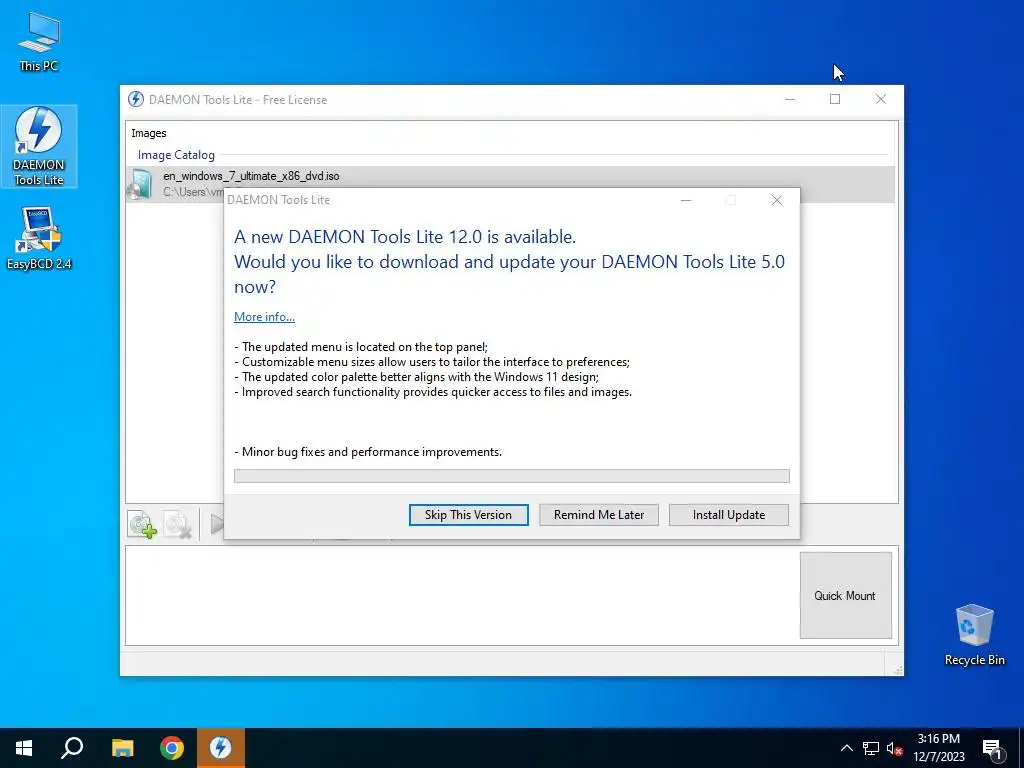The image size is (1024, 768).
Task: Open This PC desktop icon
Action: coord(39,41)
